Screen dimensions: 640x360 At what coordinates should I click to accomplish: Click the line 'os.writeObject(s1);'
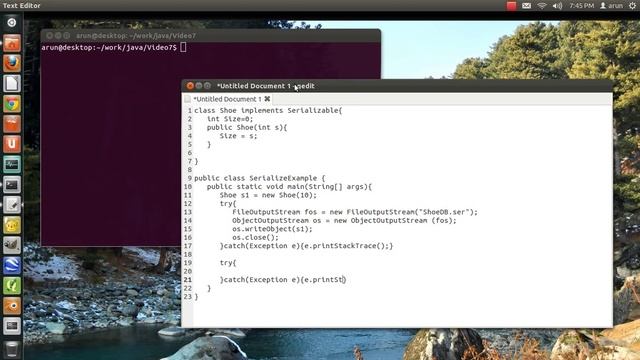pos(272,229)
